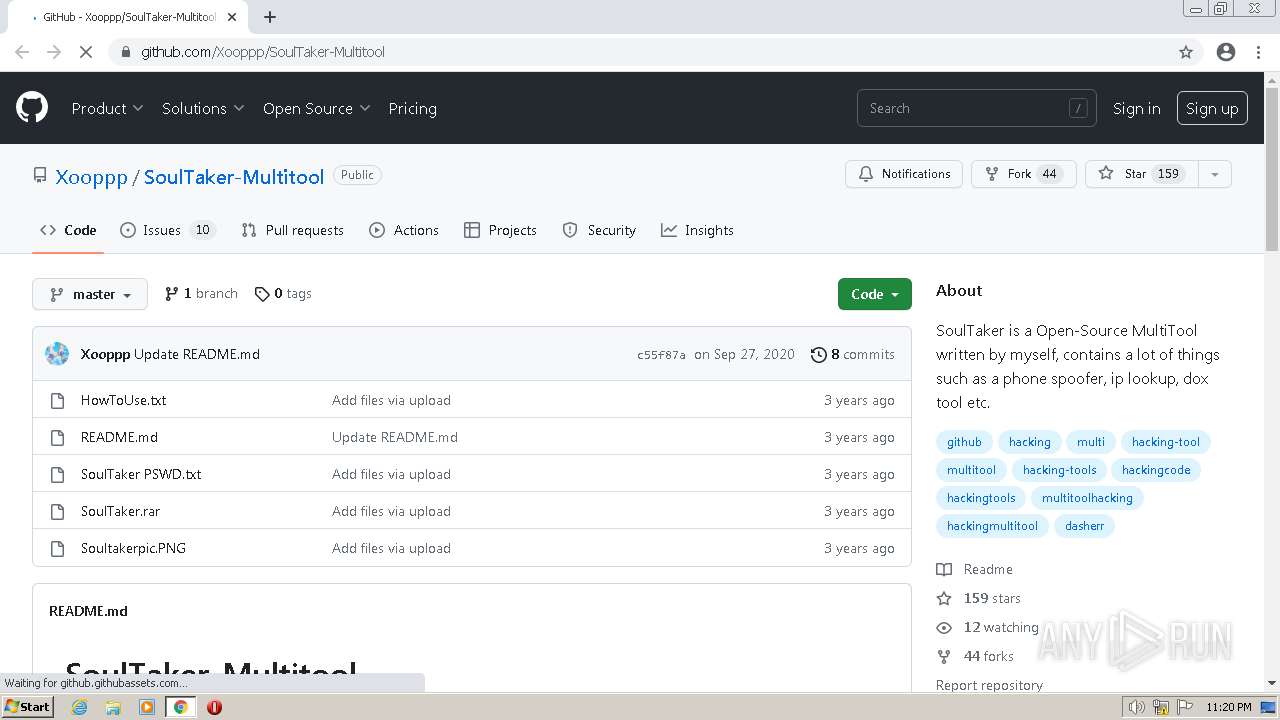1280x720 pixels.
Task: Click the repository book icon beside Xooppp
Action: (40, 175)
